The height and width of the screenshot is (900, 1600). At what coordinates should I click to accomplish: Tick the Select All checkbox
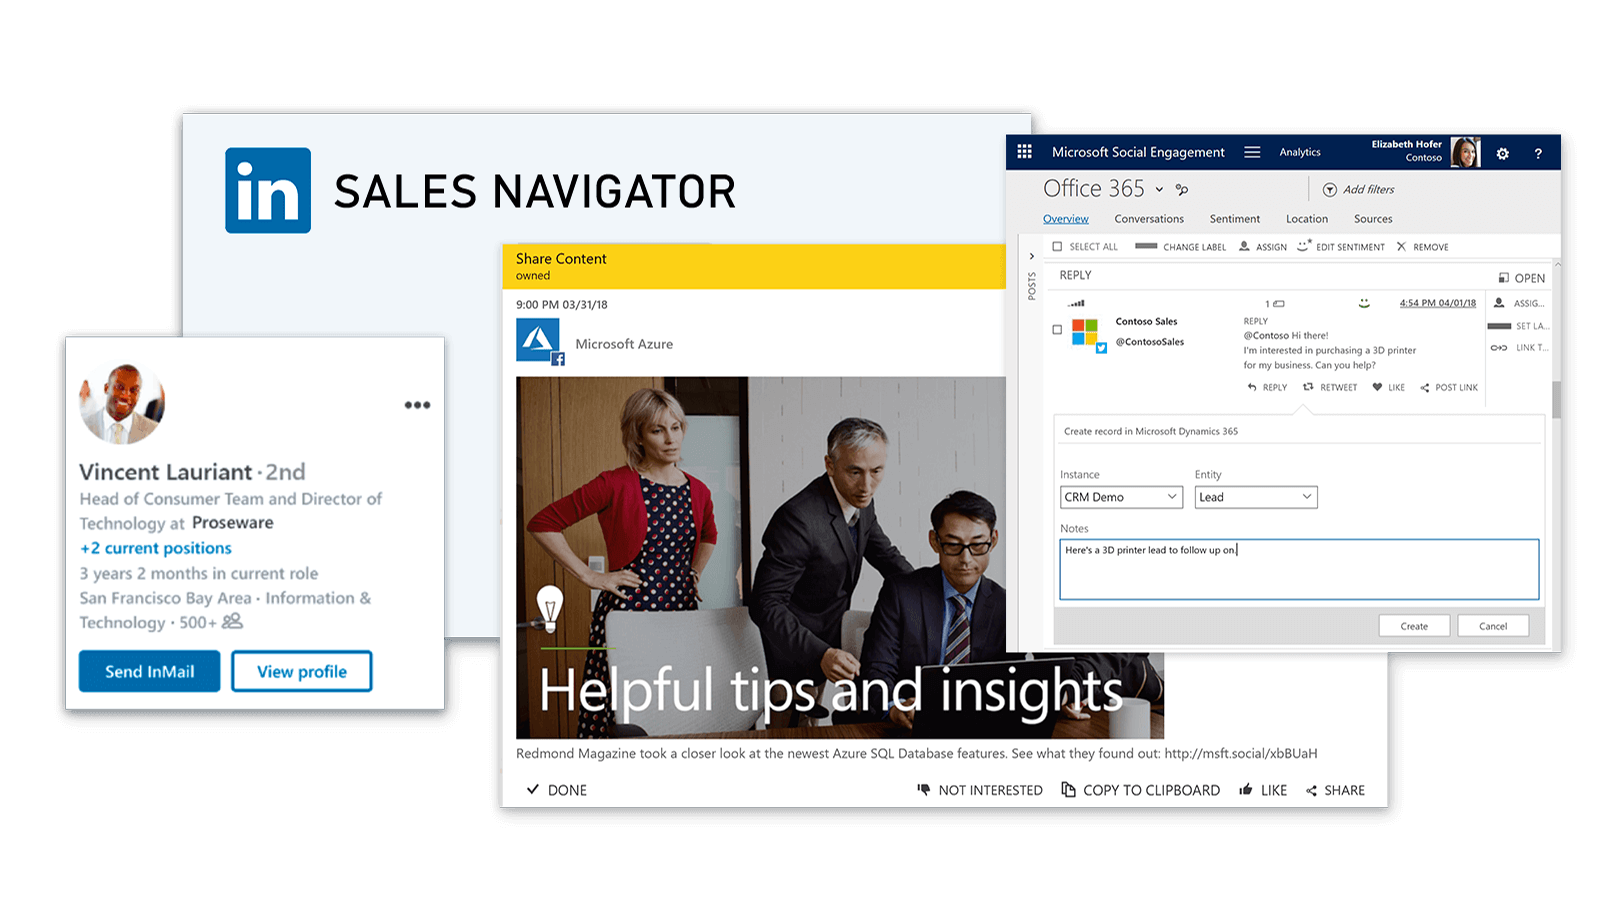click(x=1057, y=247)
